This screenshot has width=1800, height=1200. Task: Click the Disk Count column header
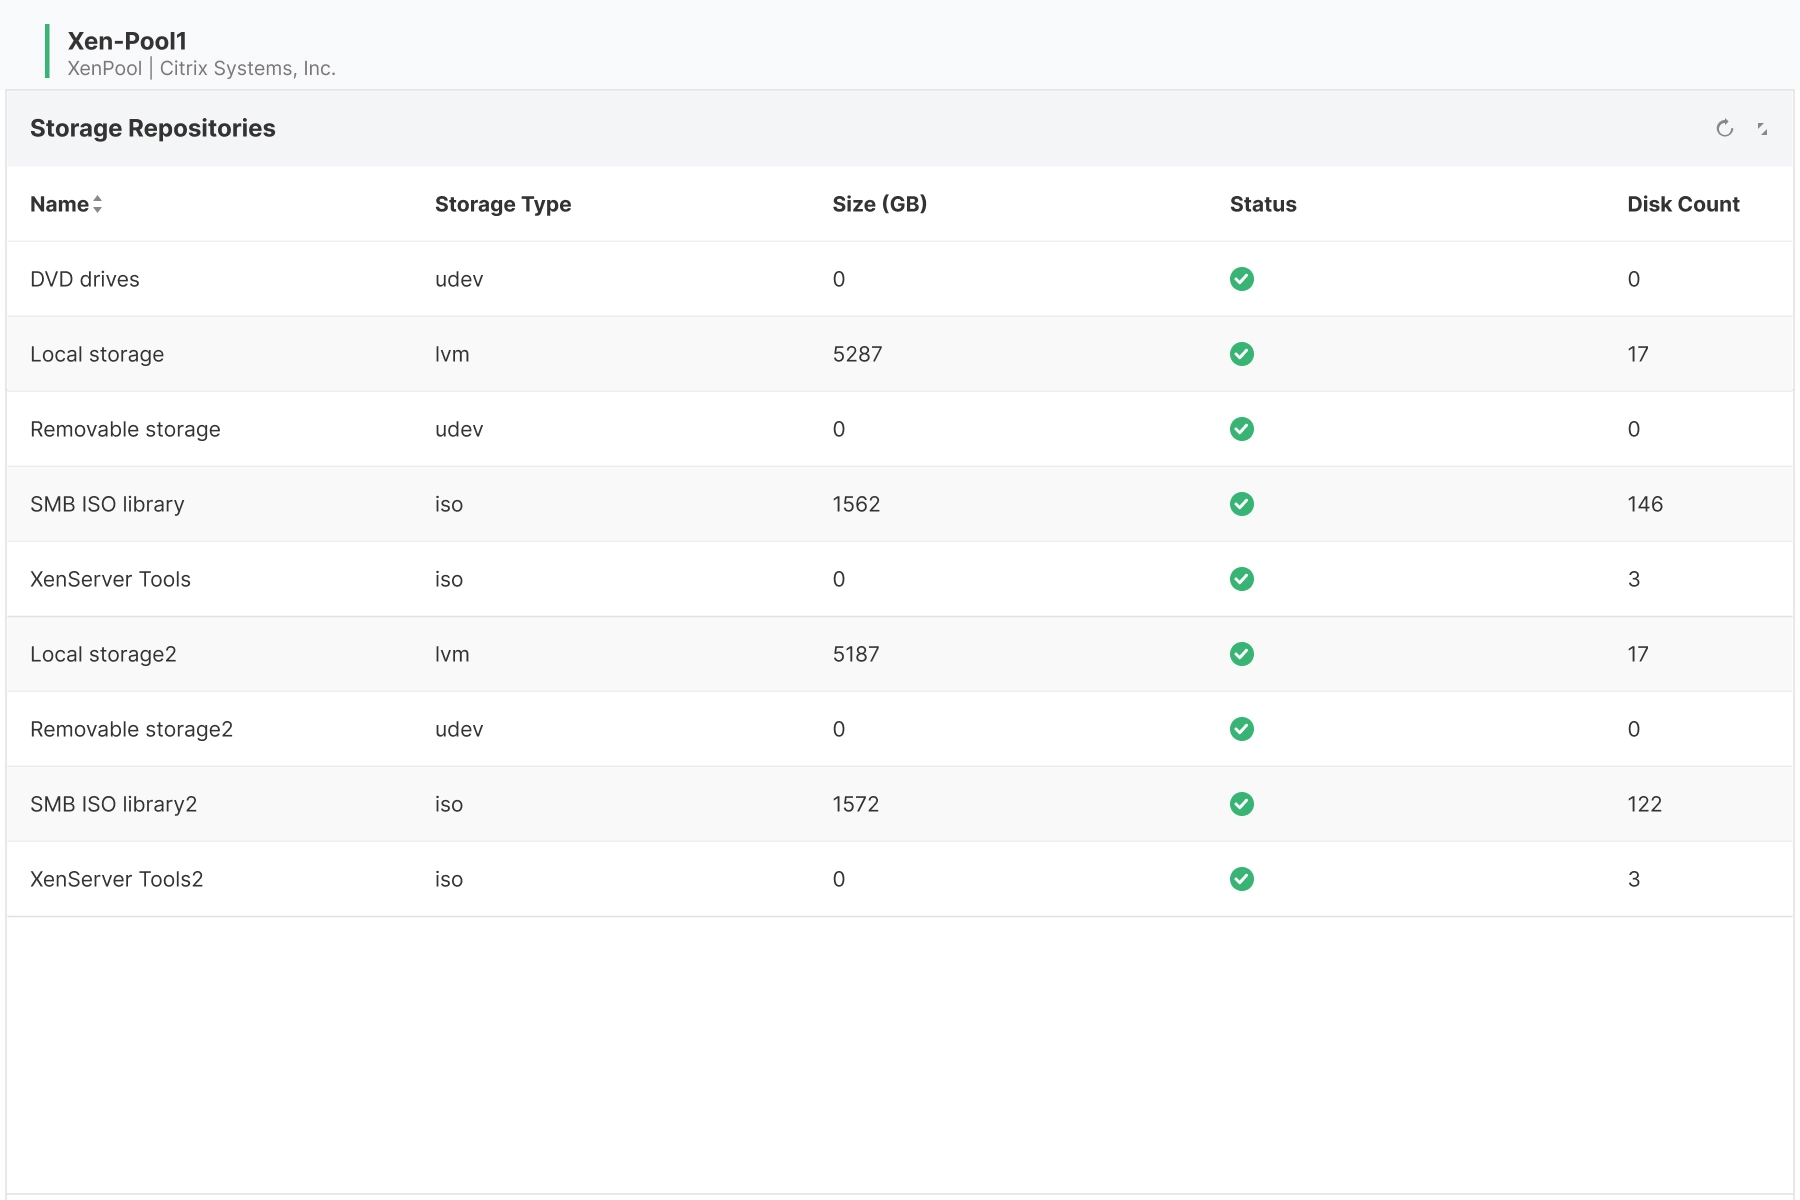point(1683,204)
